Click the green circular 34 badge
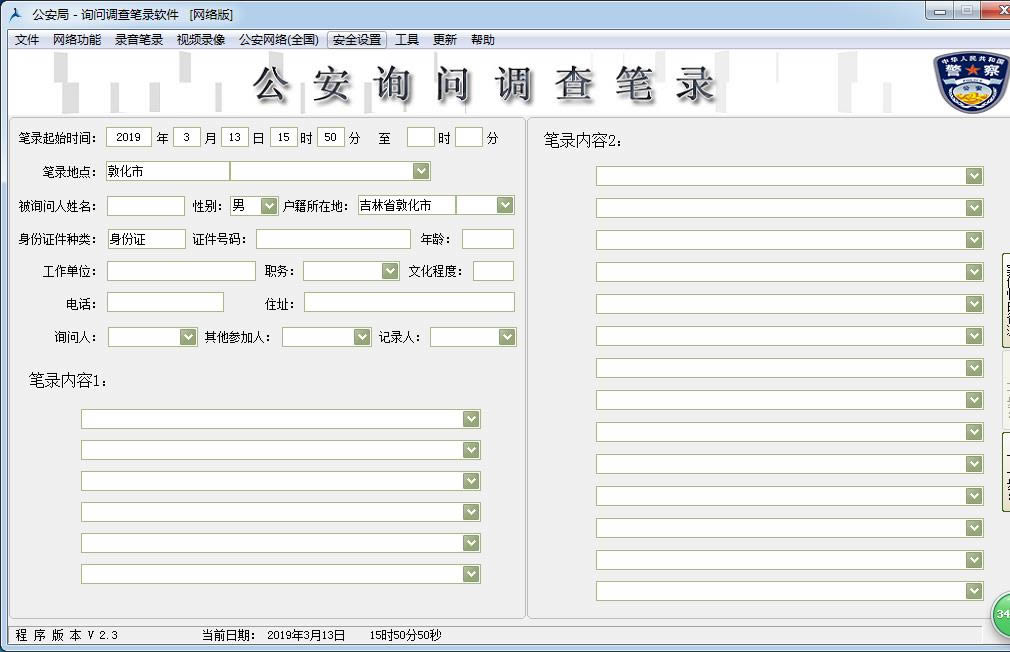The height and width of the screenshot is (652, 1010). [1000, 614]
